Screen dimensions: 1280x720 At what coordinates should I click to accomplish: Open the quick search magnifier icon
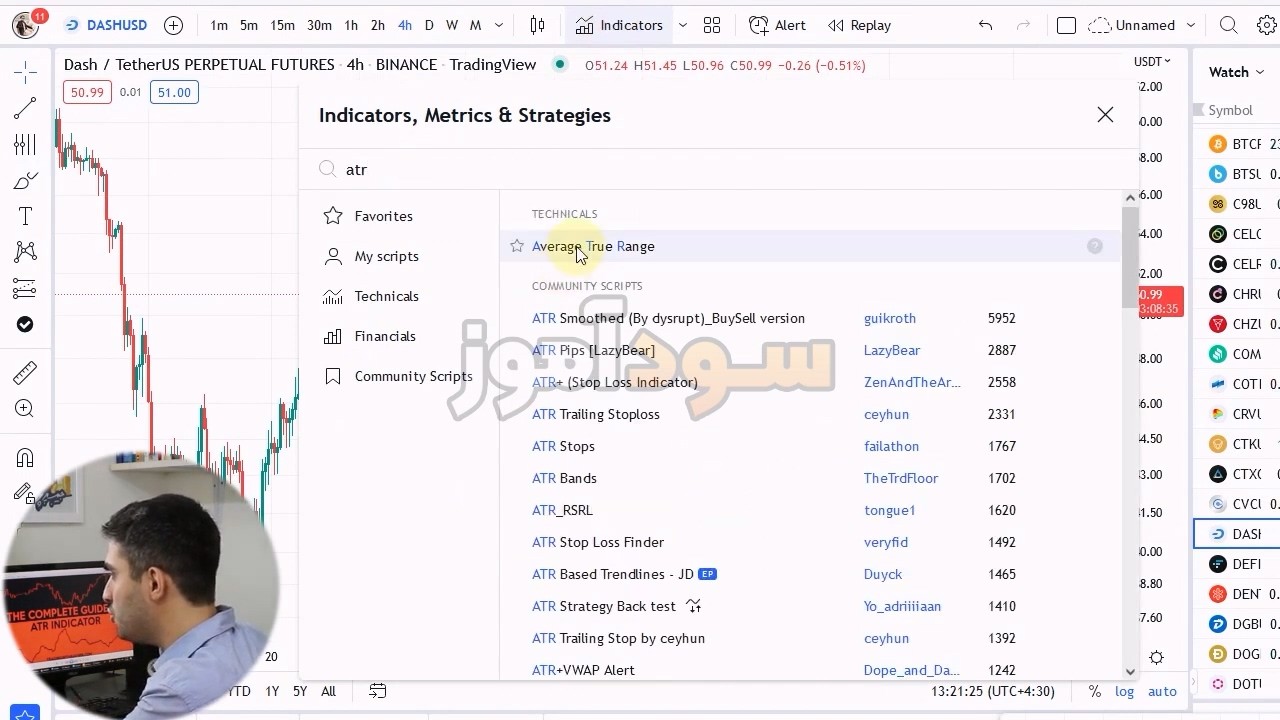coord(1229,25)
